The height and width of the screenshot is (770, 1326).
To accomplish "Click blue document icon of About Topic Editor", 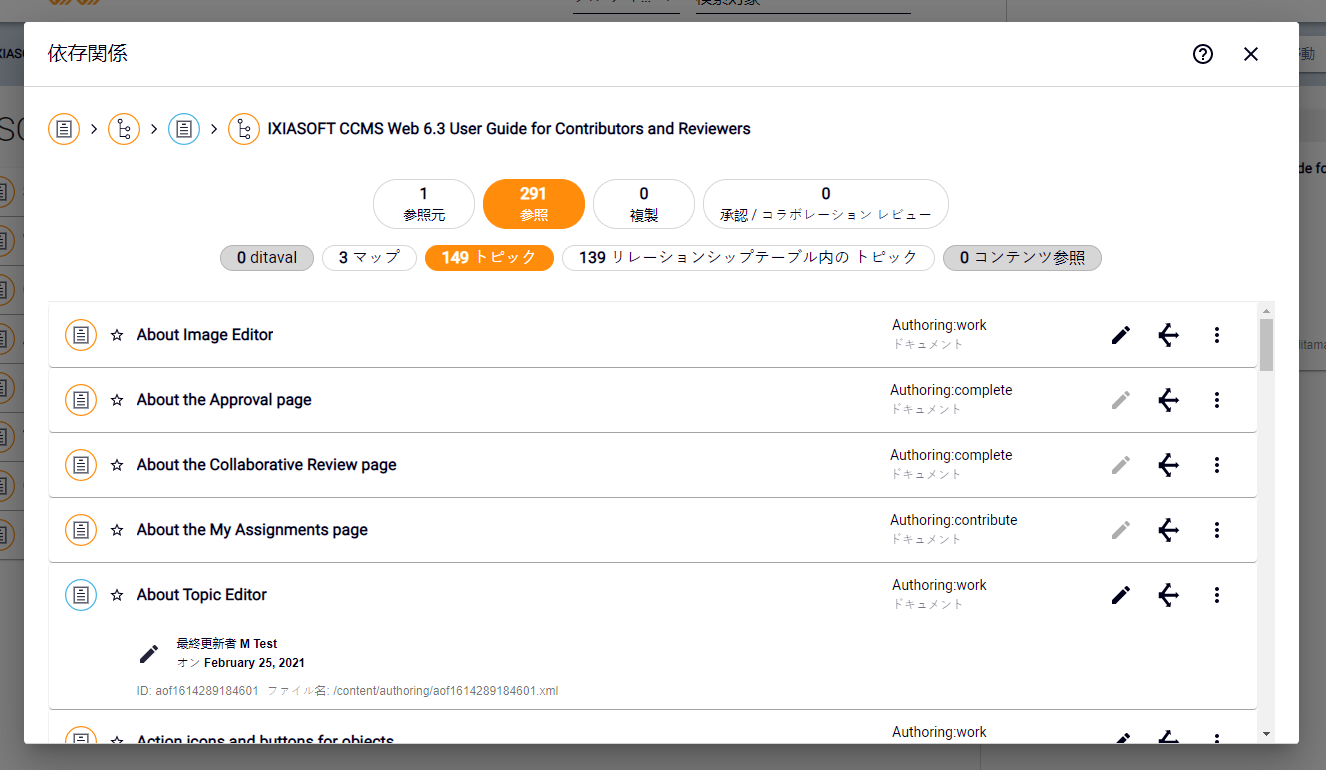I will point(81,595).
